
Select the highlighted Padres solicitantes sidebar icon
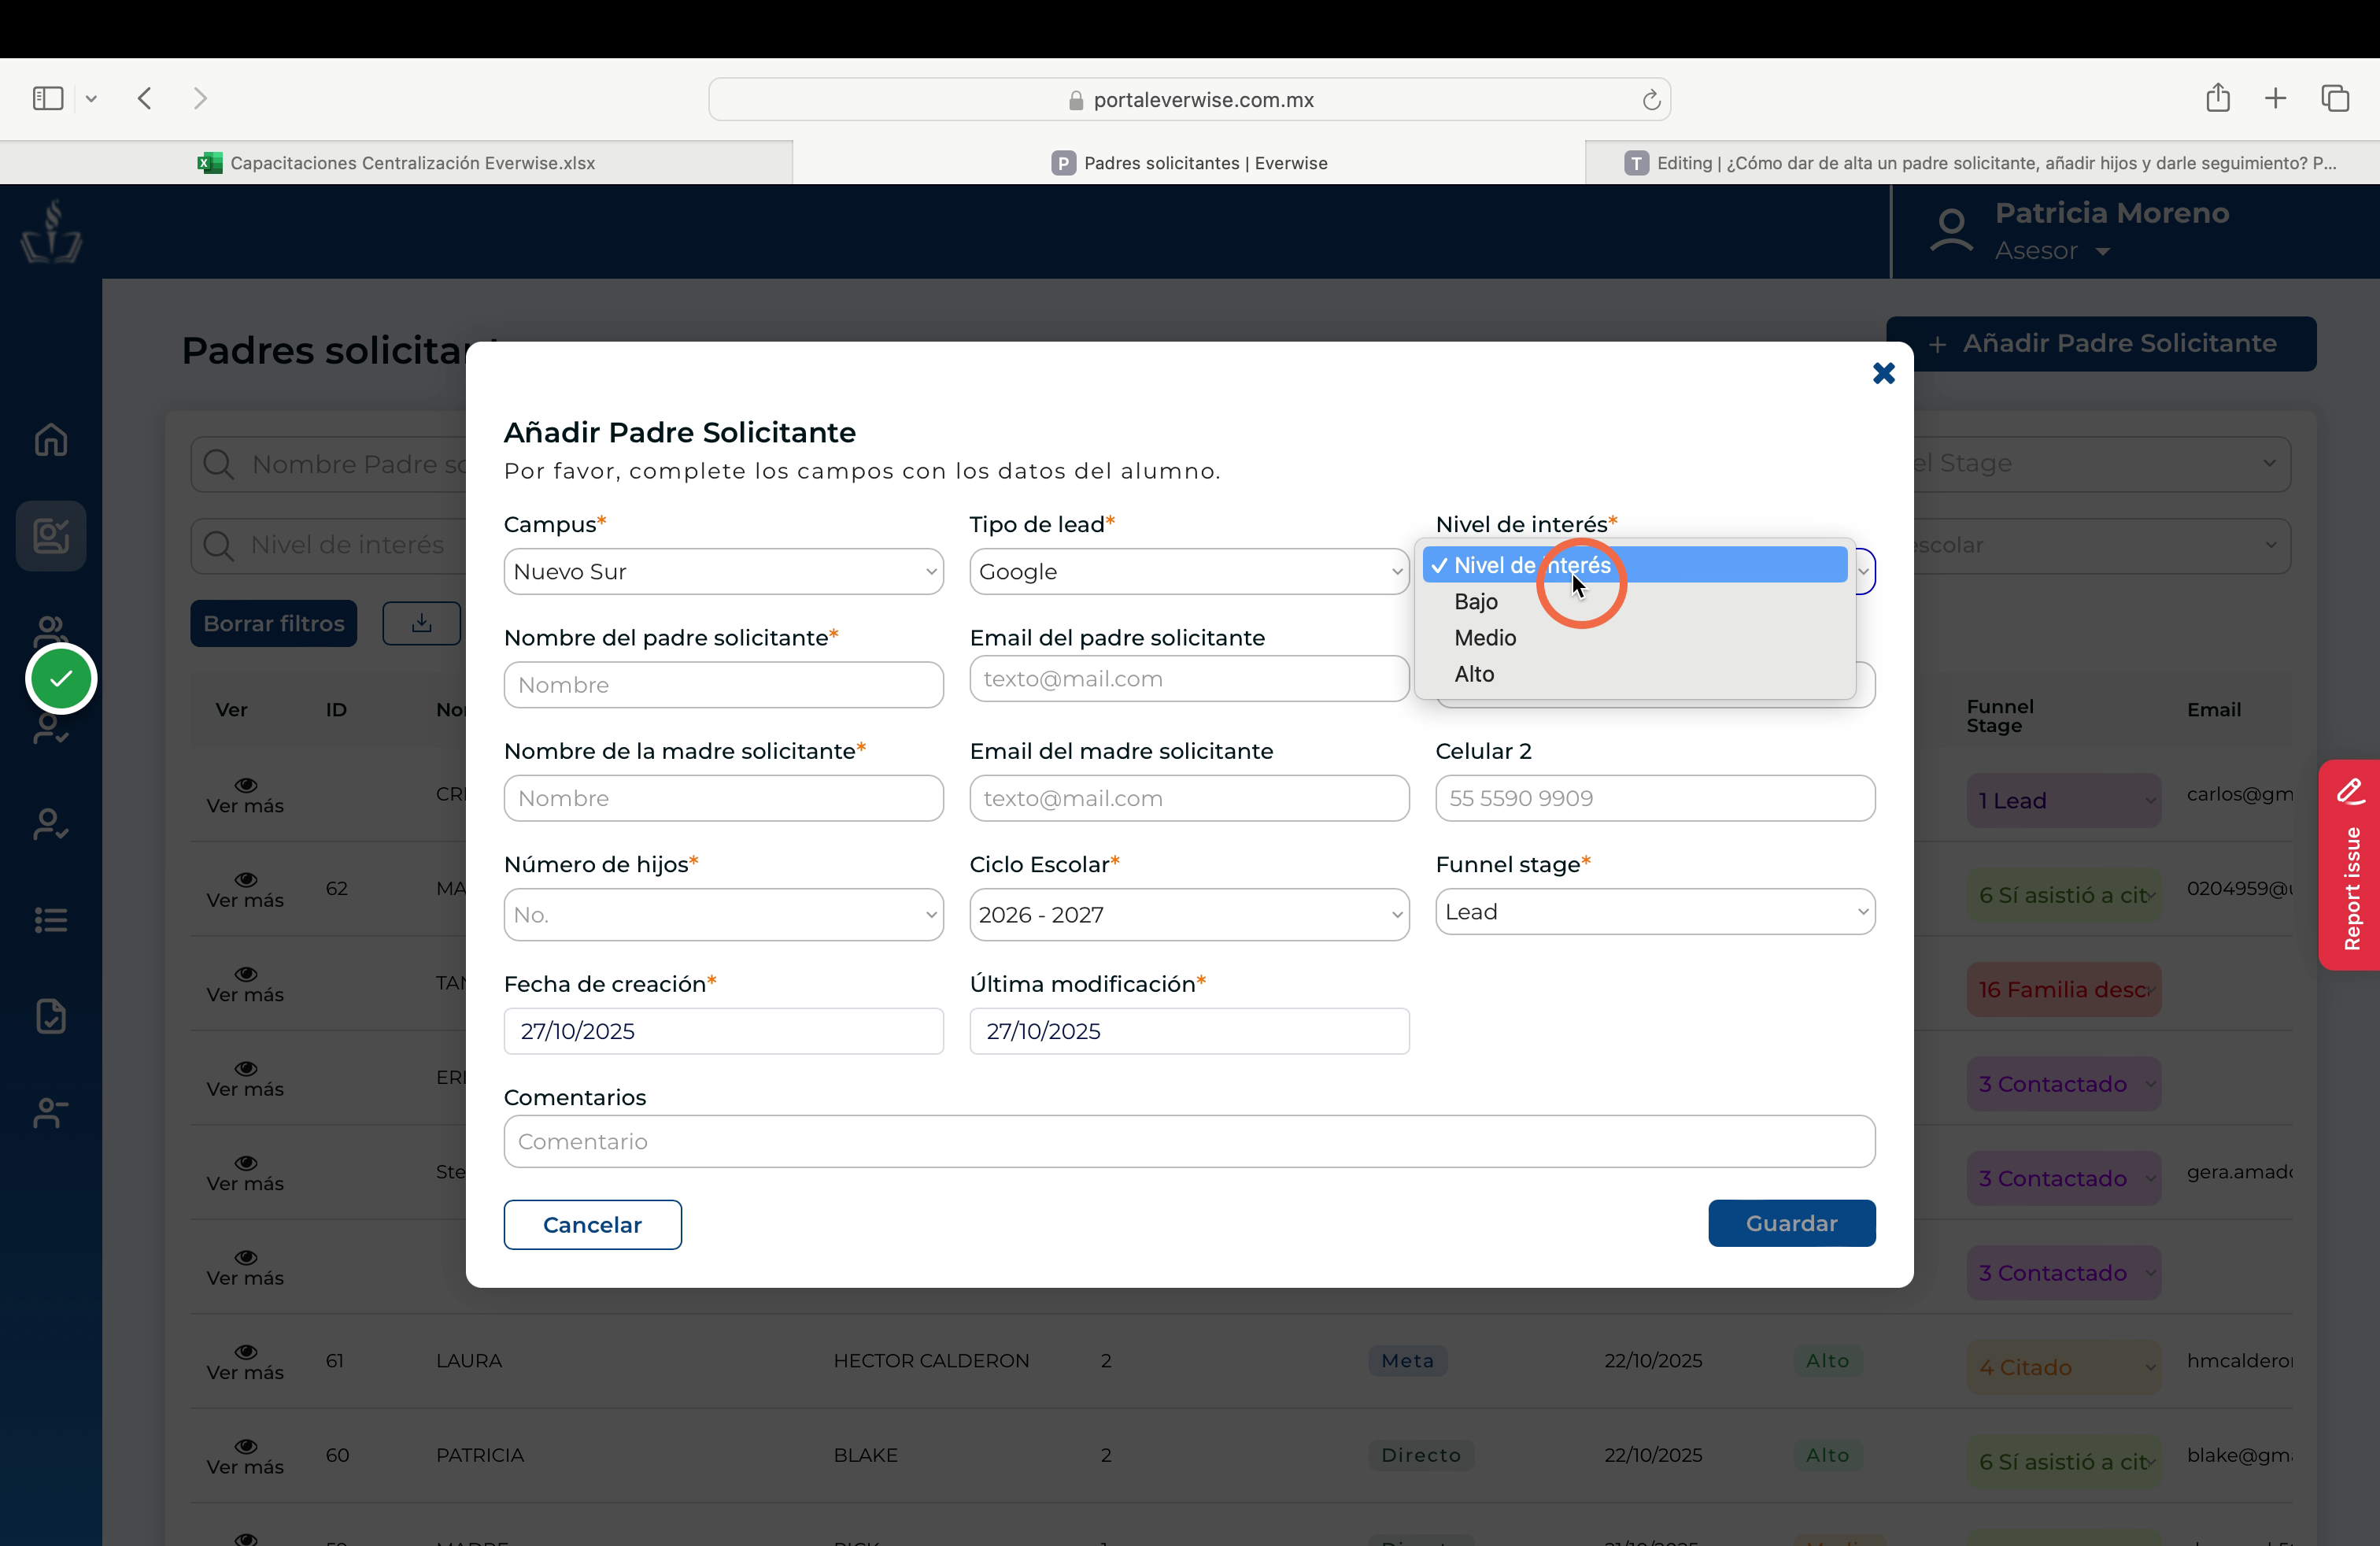pos(51,536)
